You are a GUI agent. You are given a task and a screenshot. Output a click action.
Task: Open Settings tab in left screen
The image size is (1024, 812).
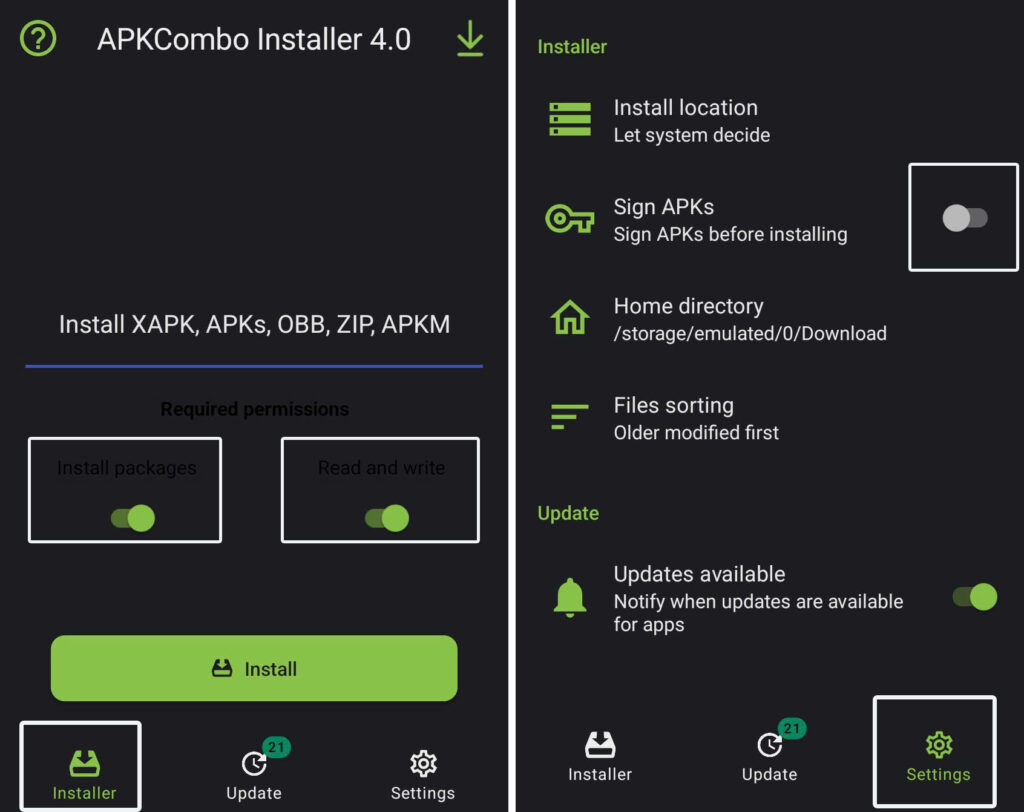(423, 775)
